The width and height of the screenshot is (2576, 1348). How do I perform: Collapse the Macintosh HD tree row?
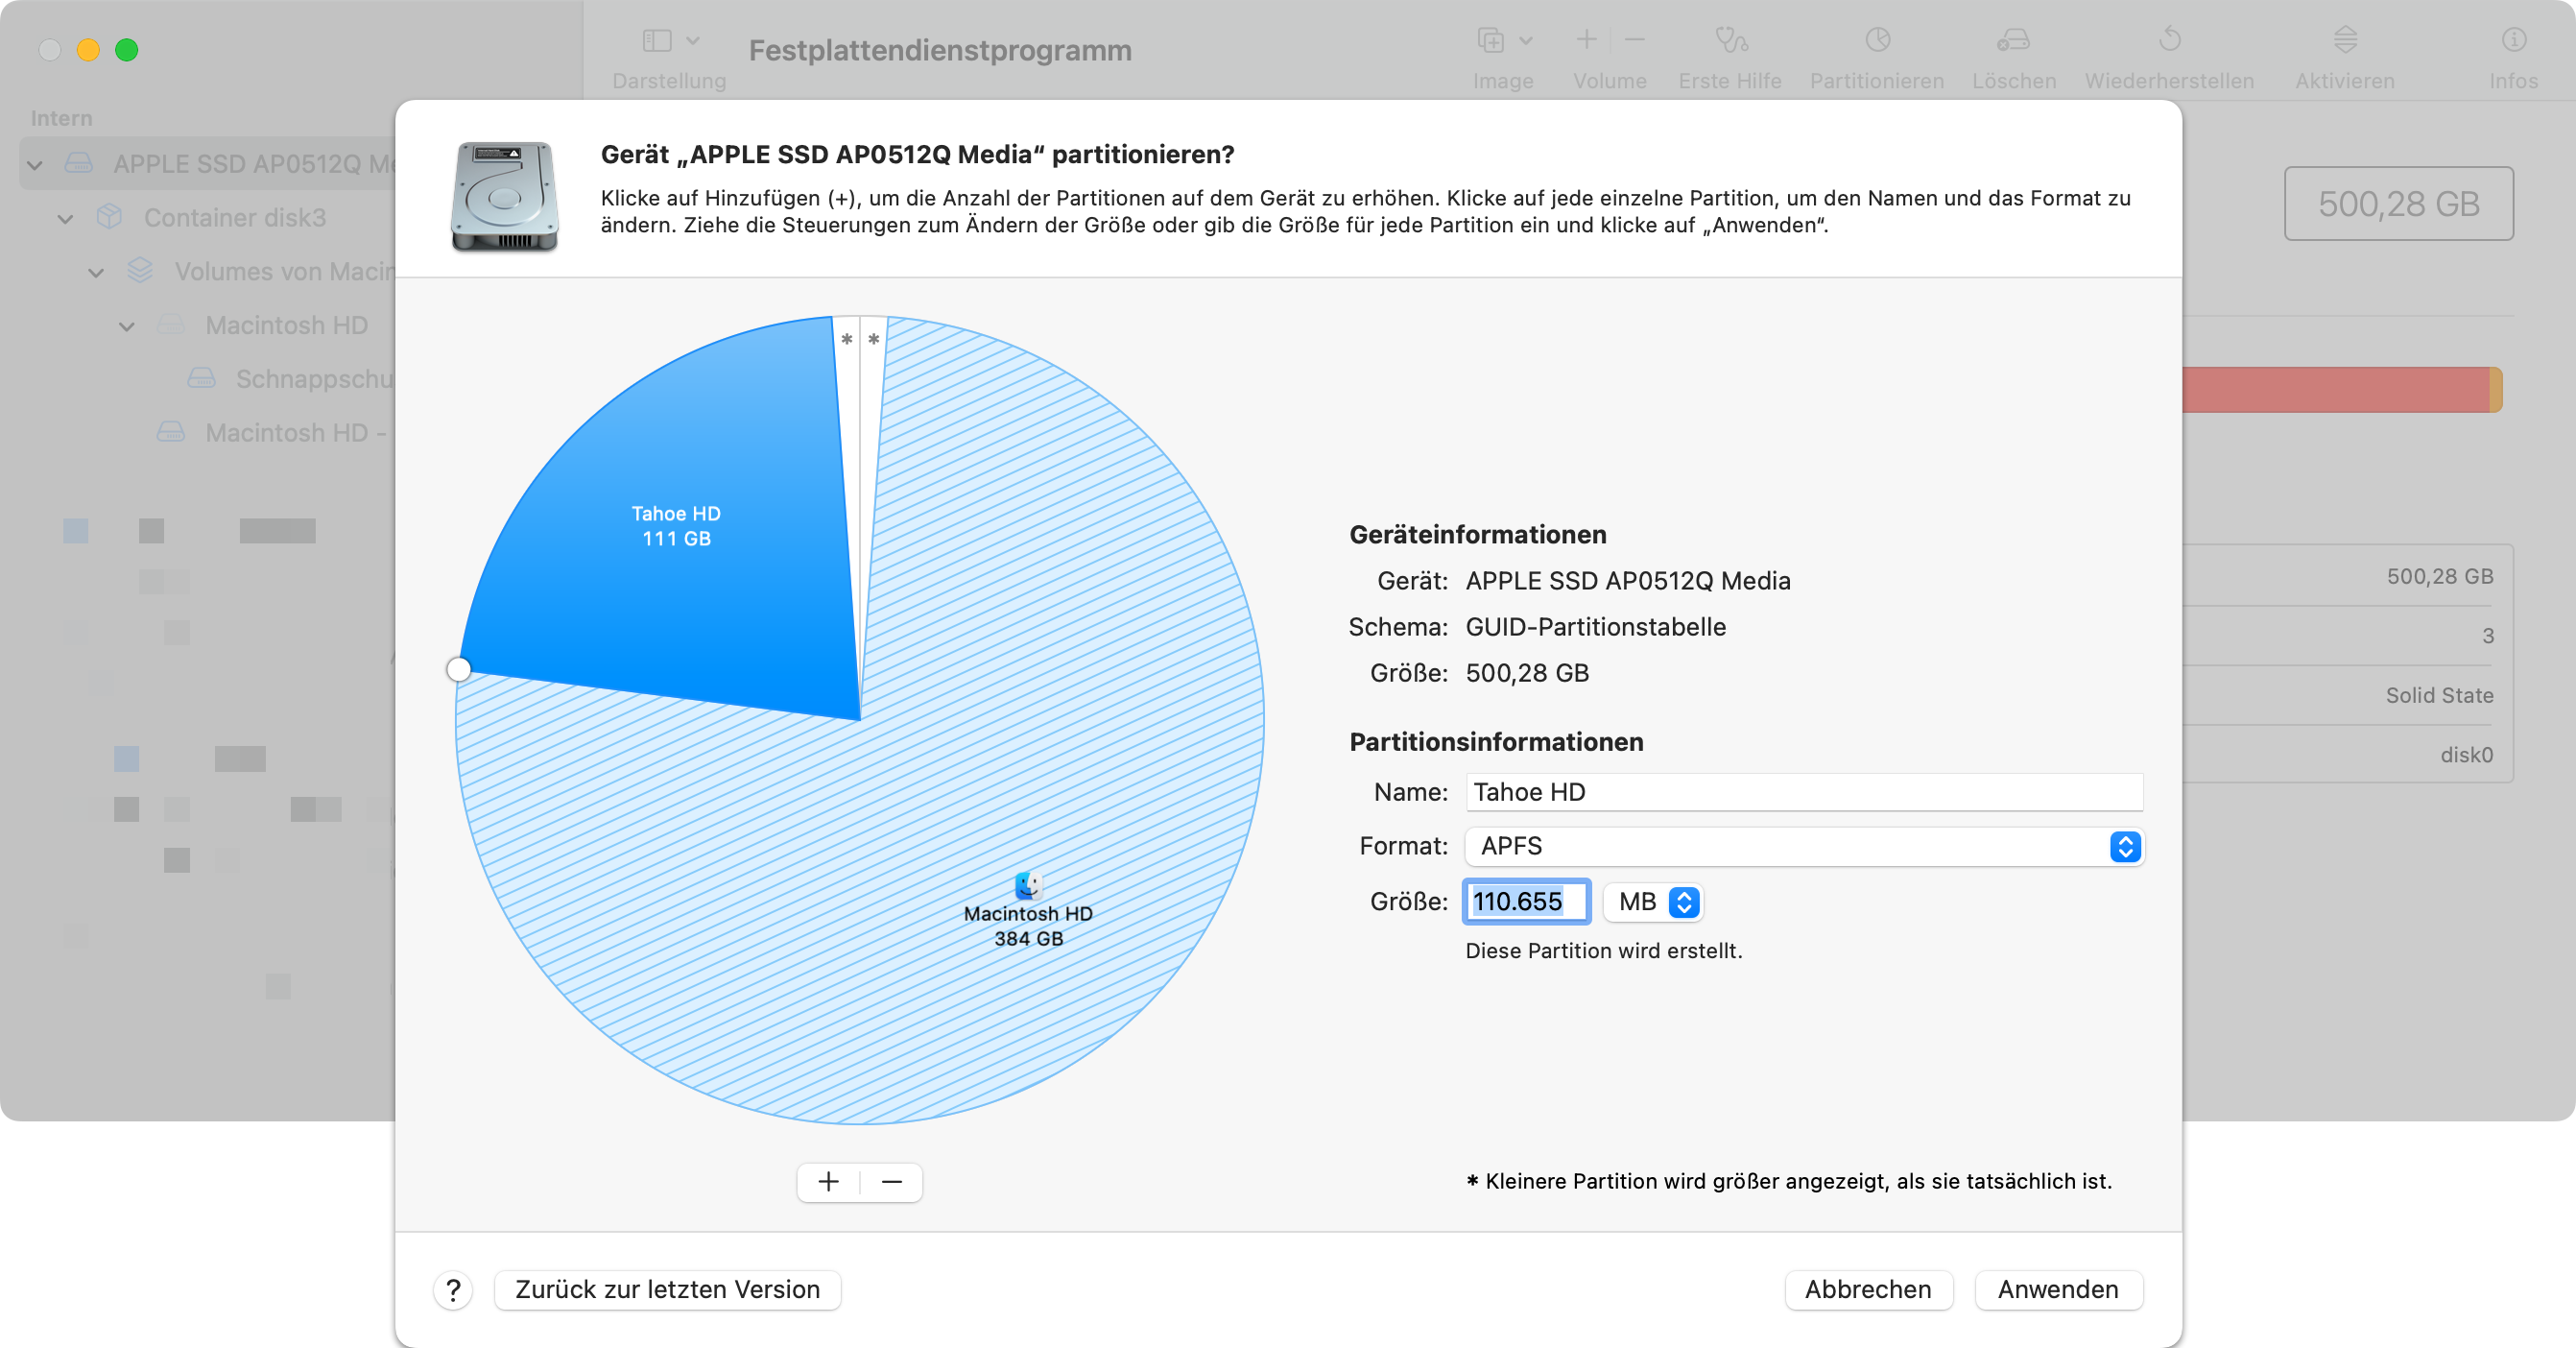pos(127,327)
